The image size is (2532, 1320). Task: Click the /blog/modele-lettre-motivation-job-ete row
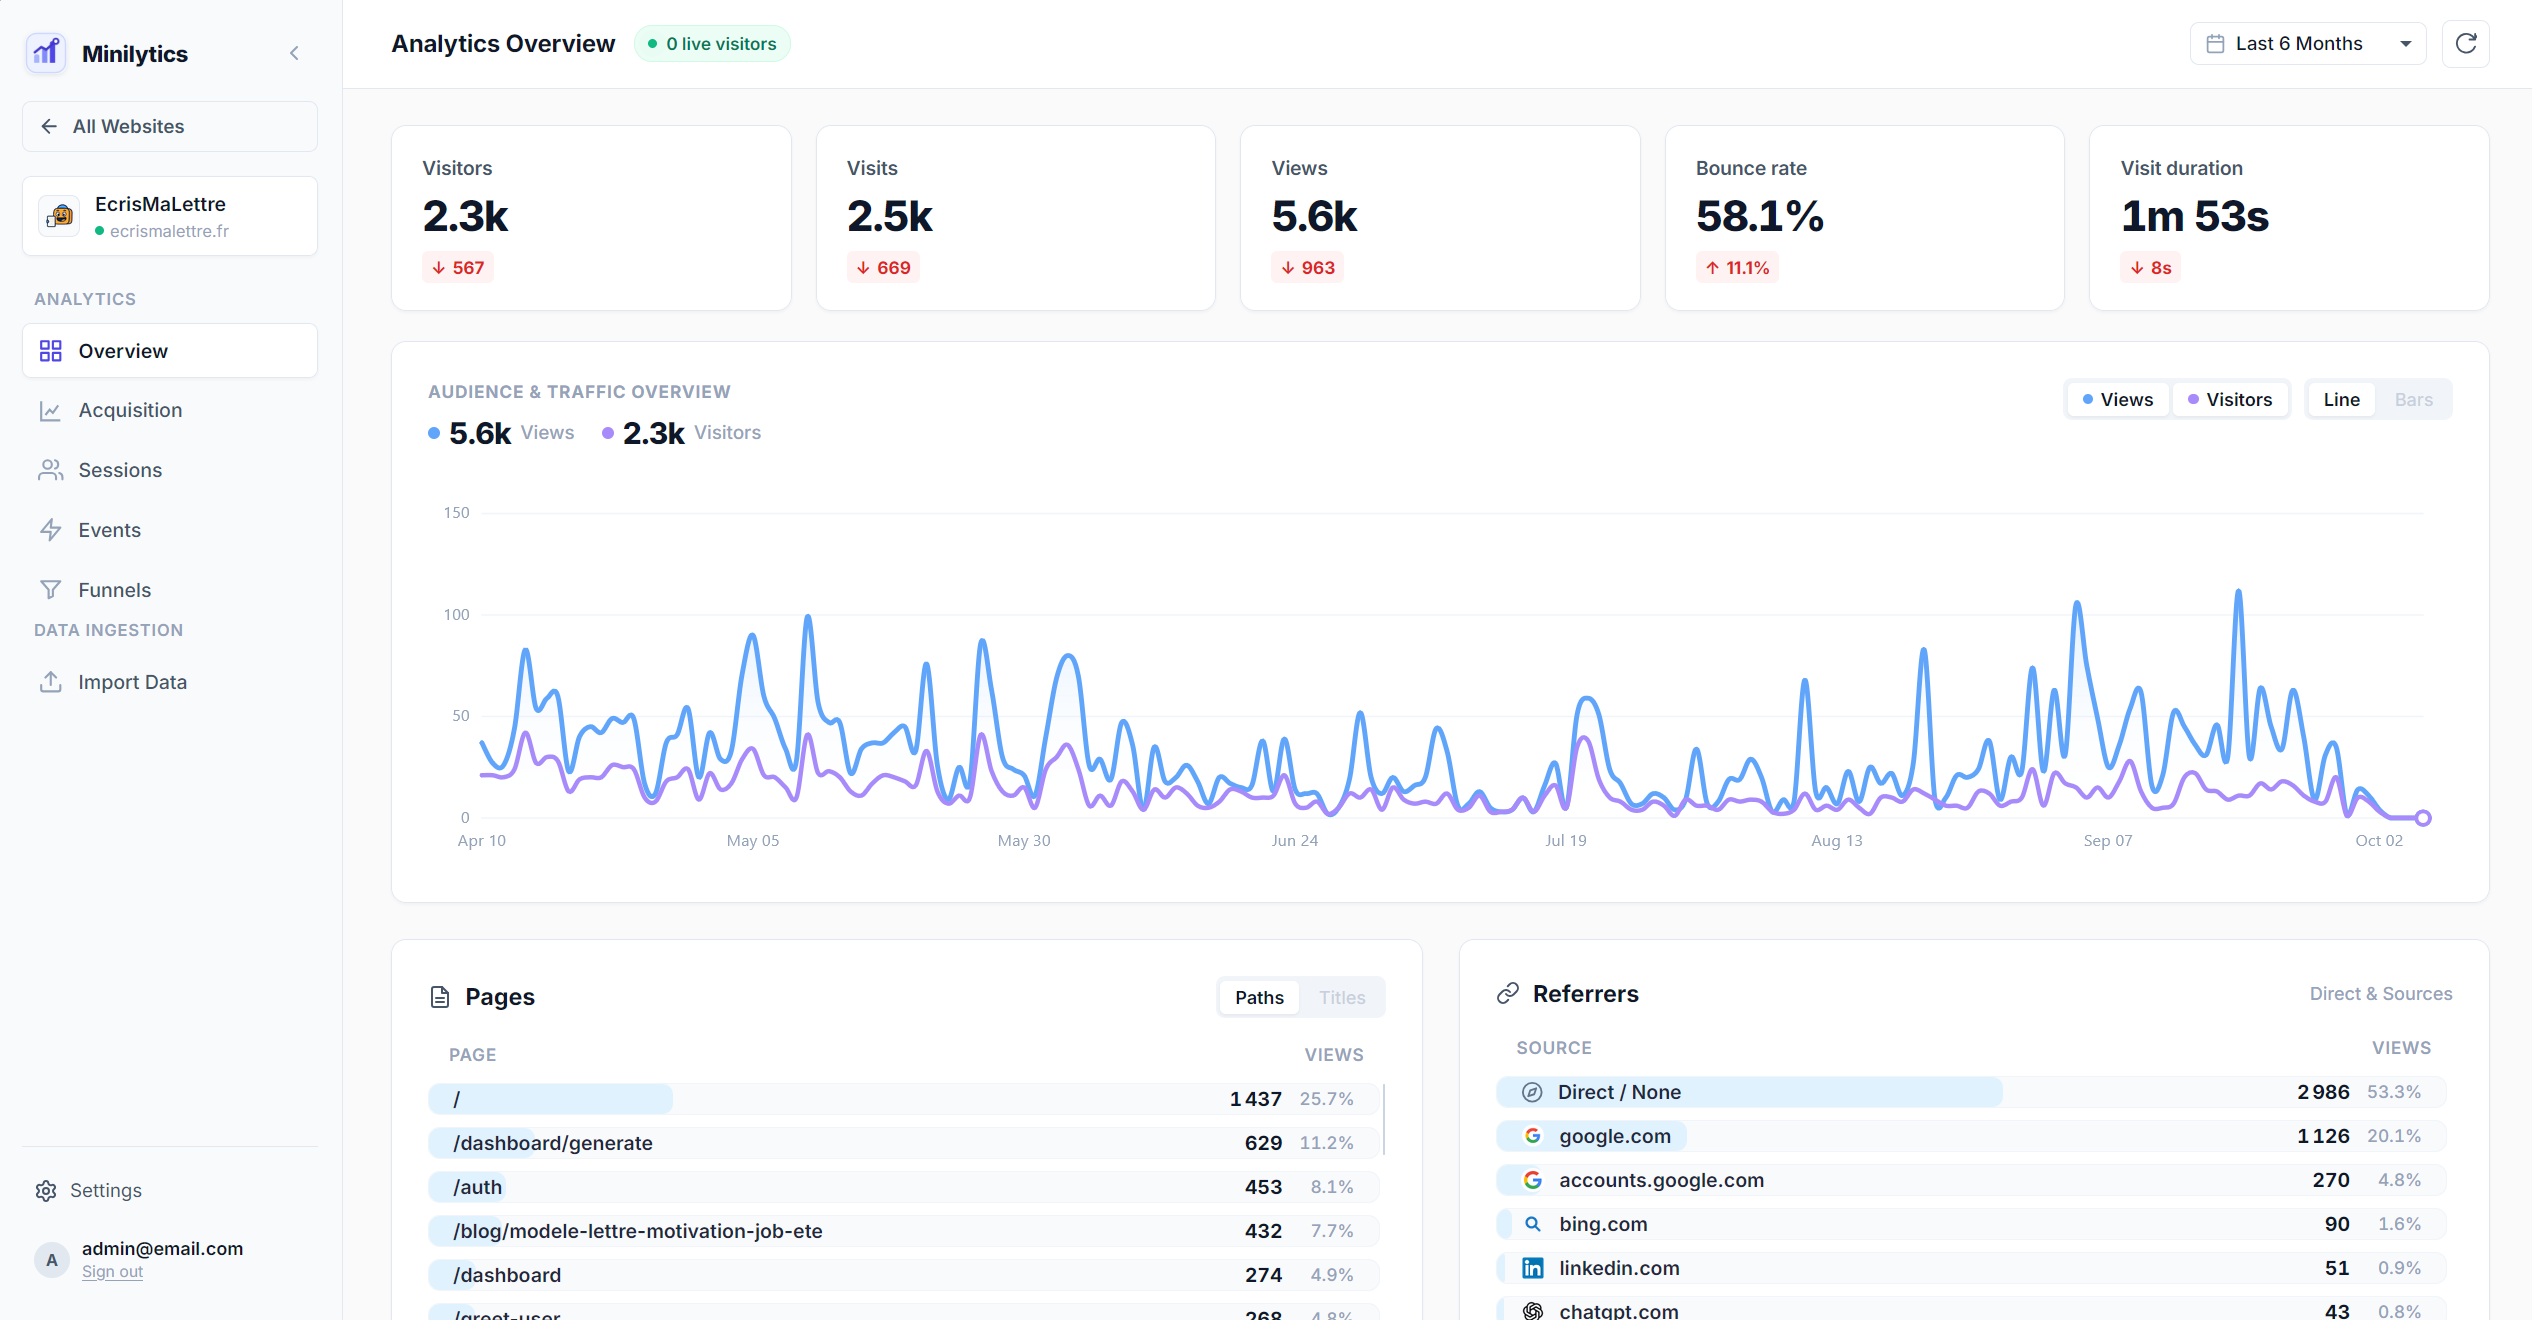point(904,1231)
